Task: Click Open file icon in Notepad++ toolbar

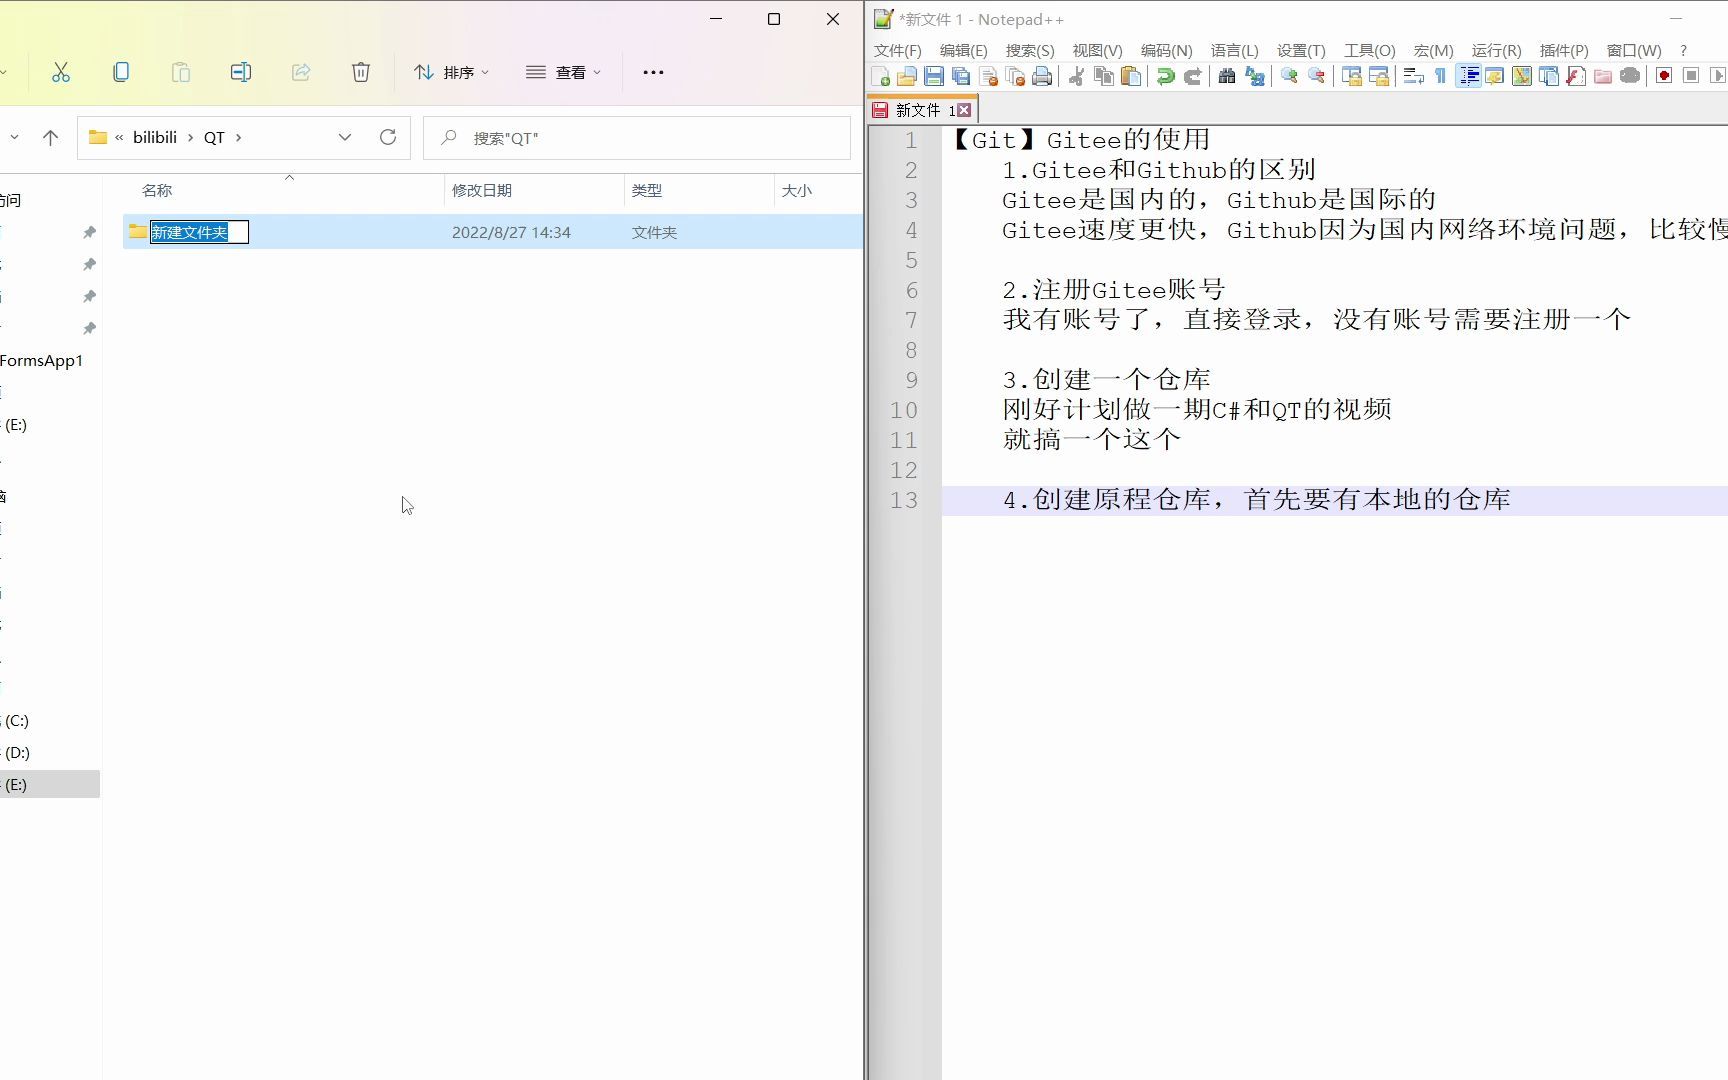Action: 907,77
